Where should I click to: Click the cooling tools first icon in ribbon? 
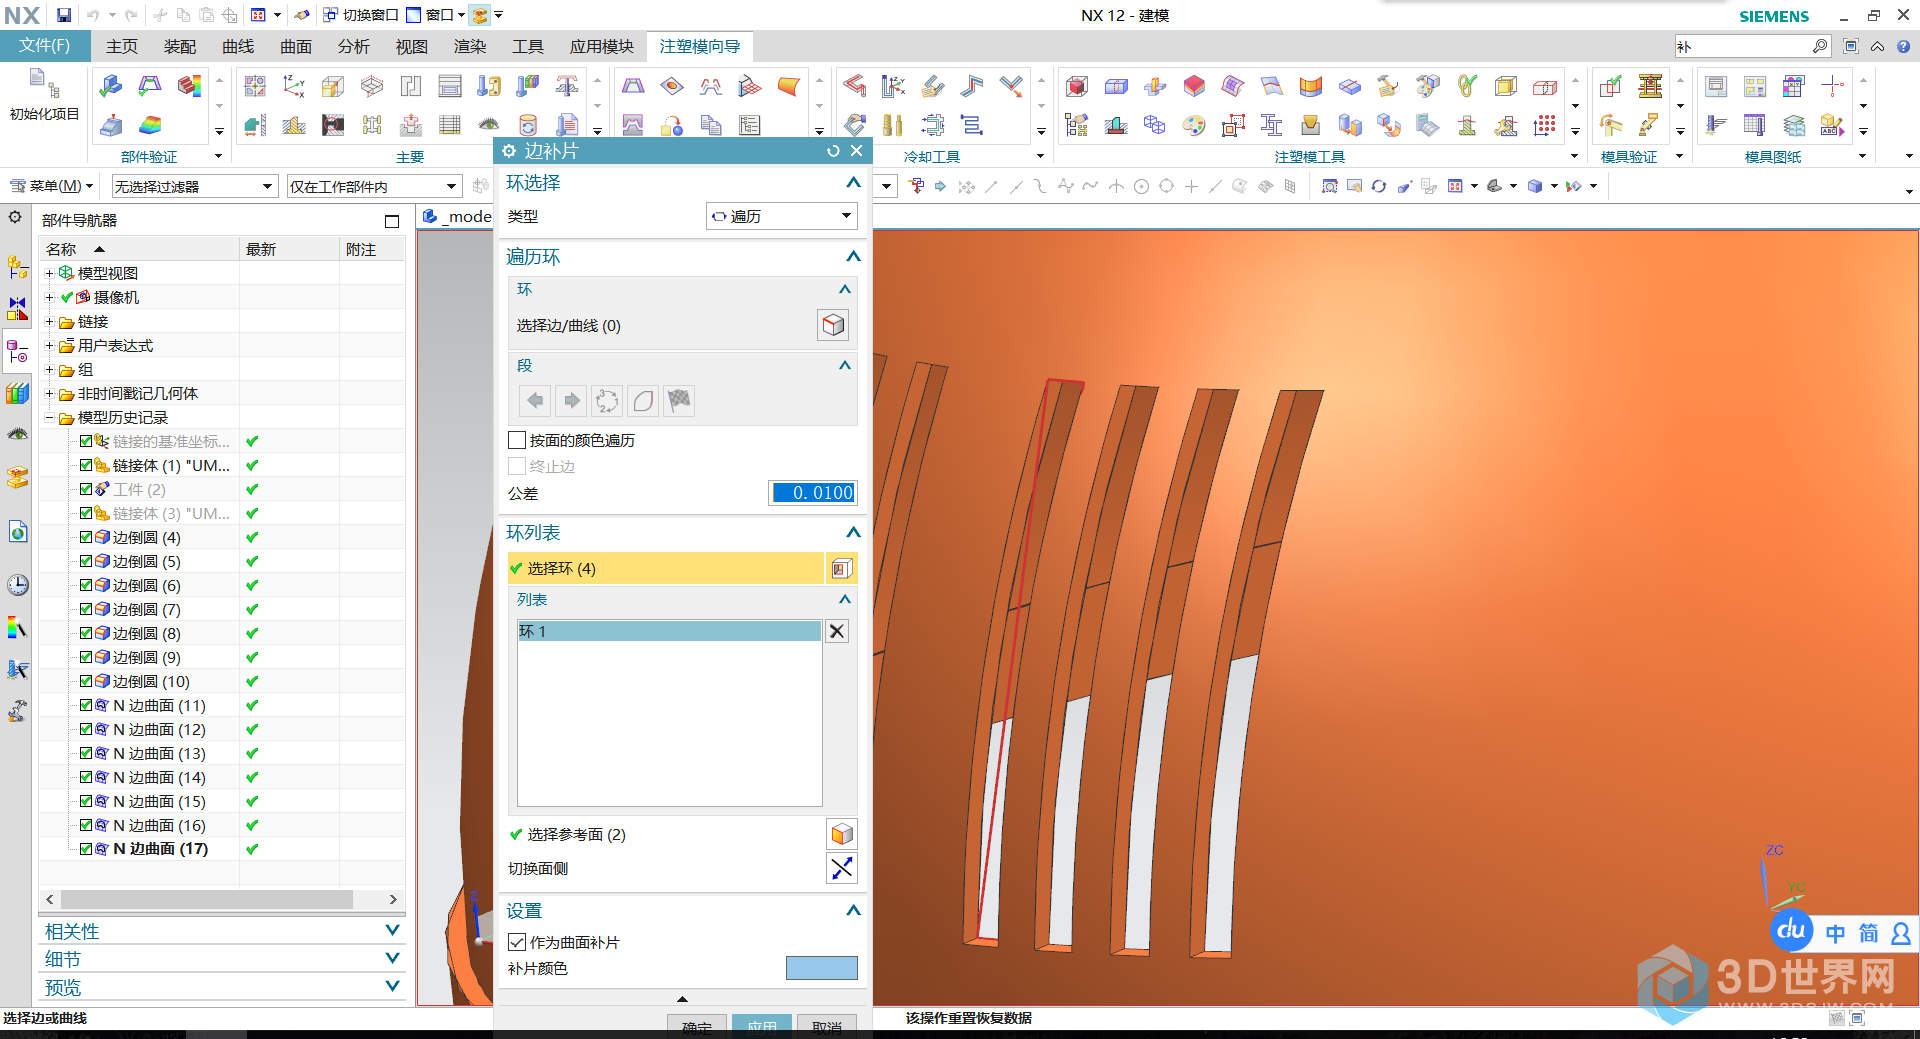point(854,87)
